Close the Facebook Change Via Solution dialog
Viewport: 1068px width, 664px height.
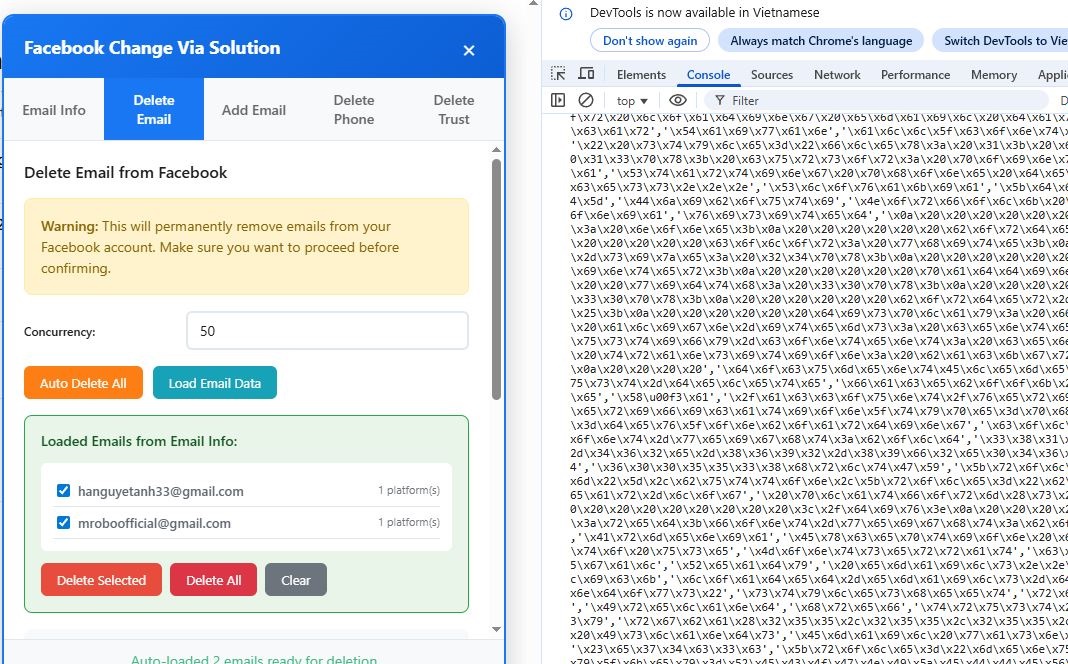point(469,50)
